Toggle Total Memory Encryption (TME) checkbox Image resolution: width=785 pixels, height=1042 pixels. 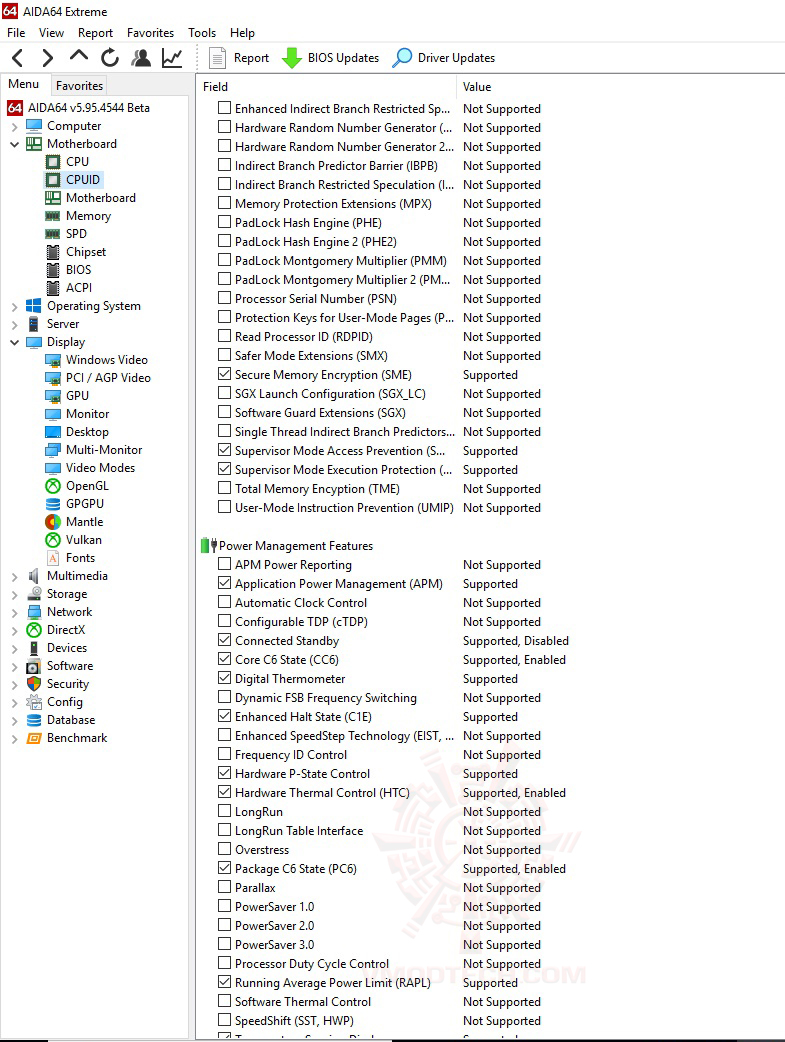tap(225, 488)
